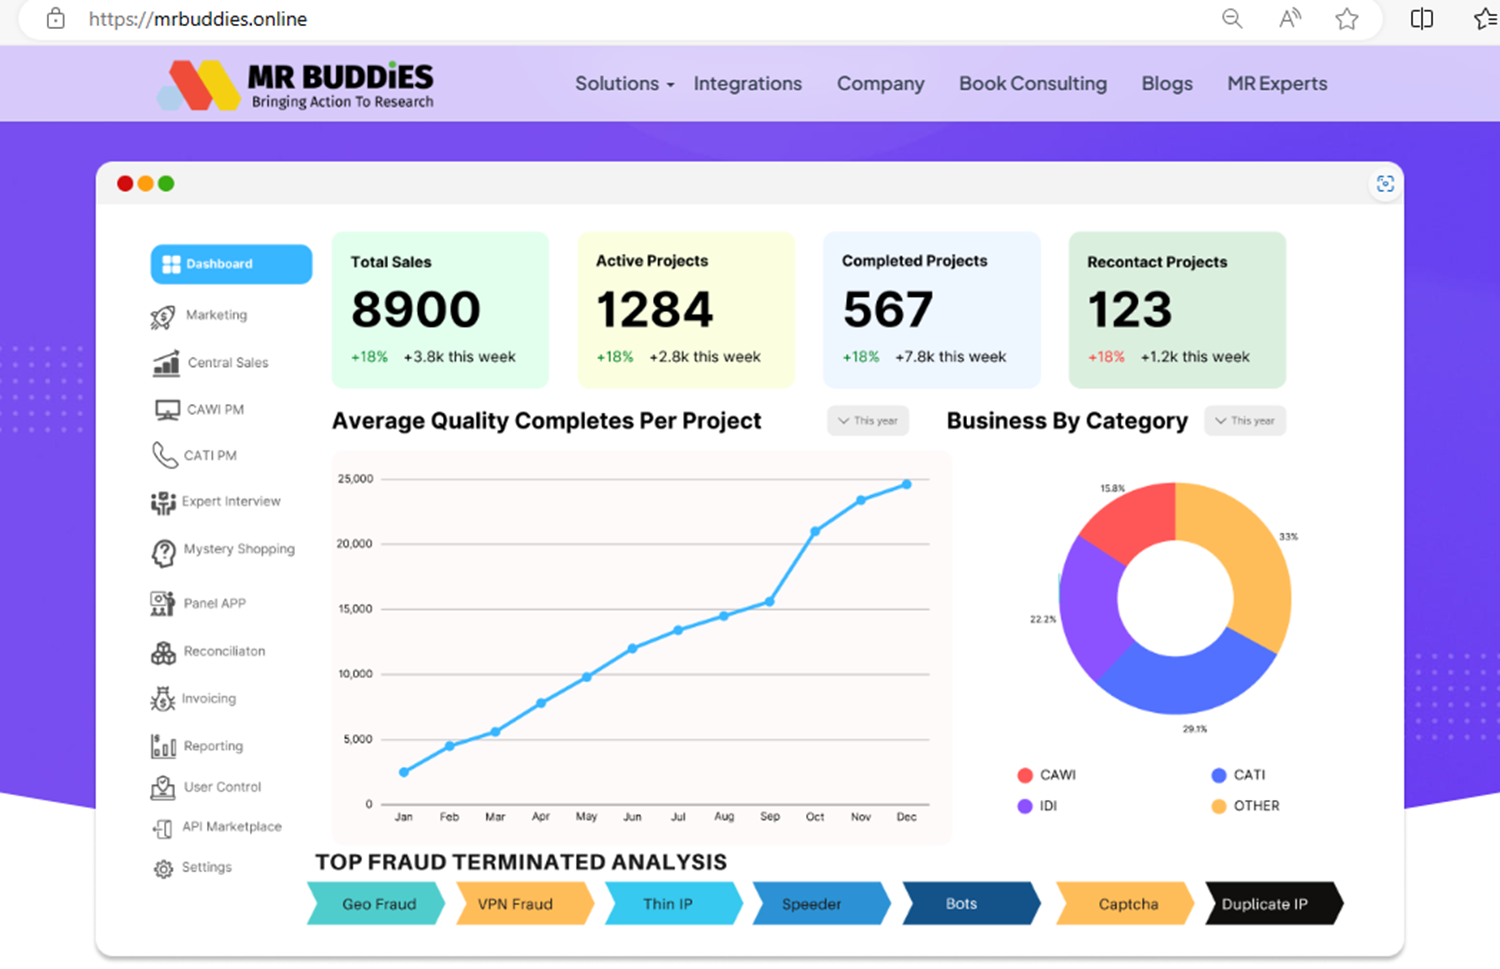Open the Invoicing bug icon
Image resolution: width=1500 pixels, height=969 pixels.
162,699
